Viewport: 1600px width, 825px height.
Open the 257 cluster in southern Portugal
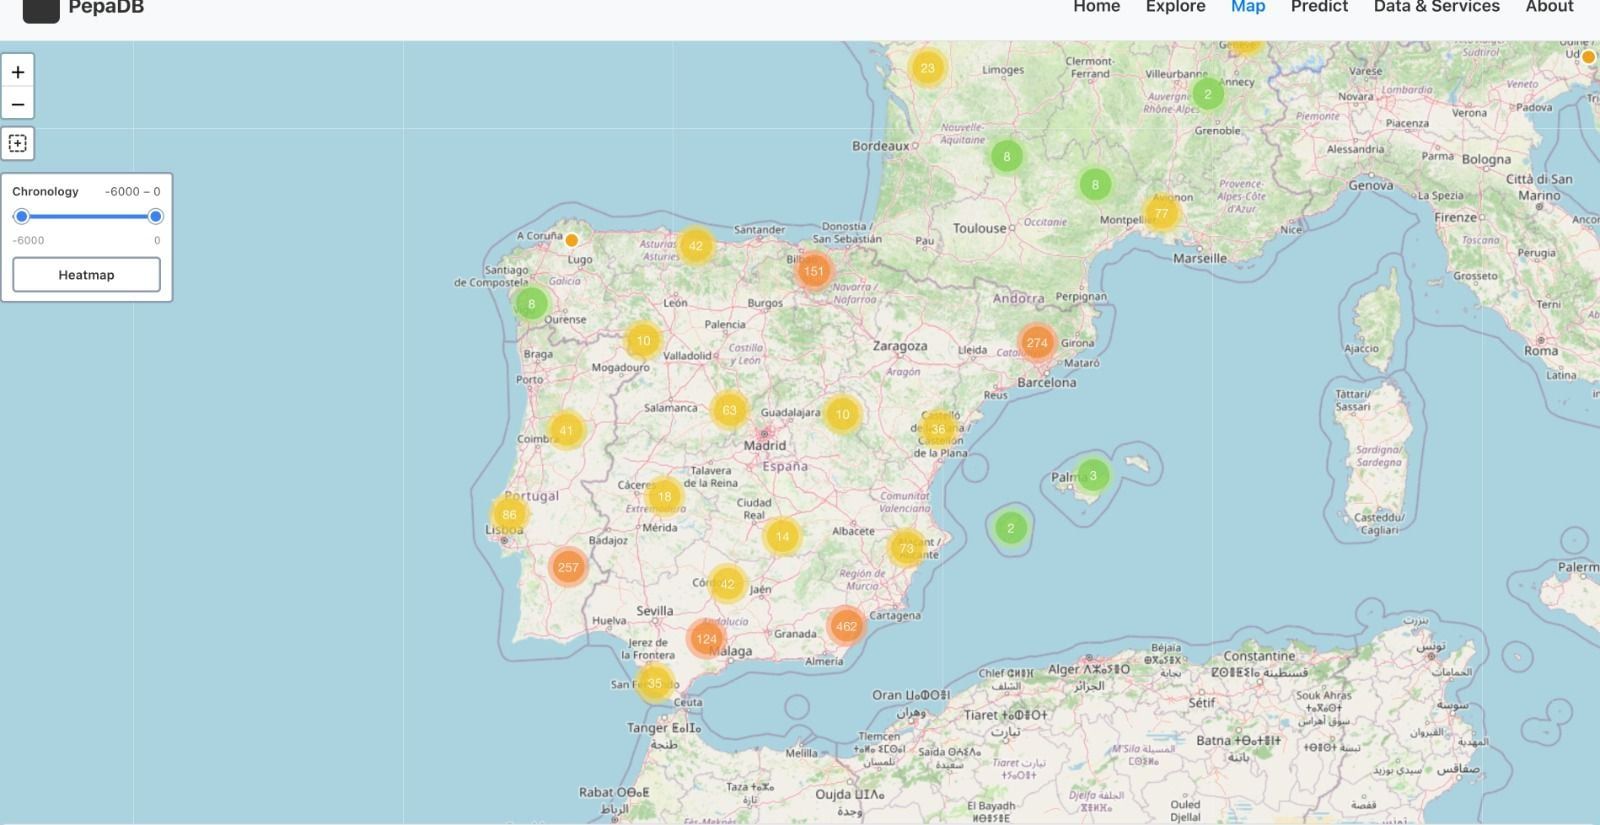tap(568, 567)
